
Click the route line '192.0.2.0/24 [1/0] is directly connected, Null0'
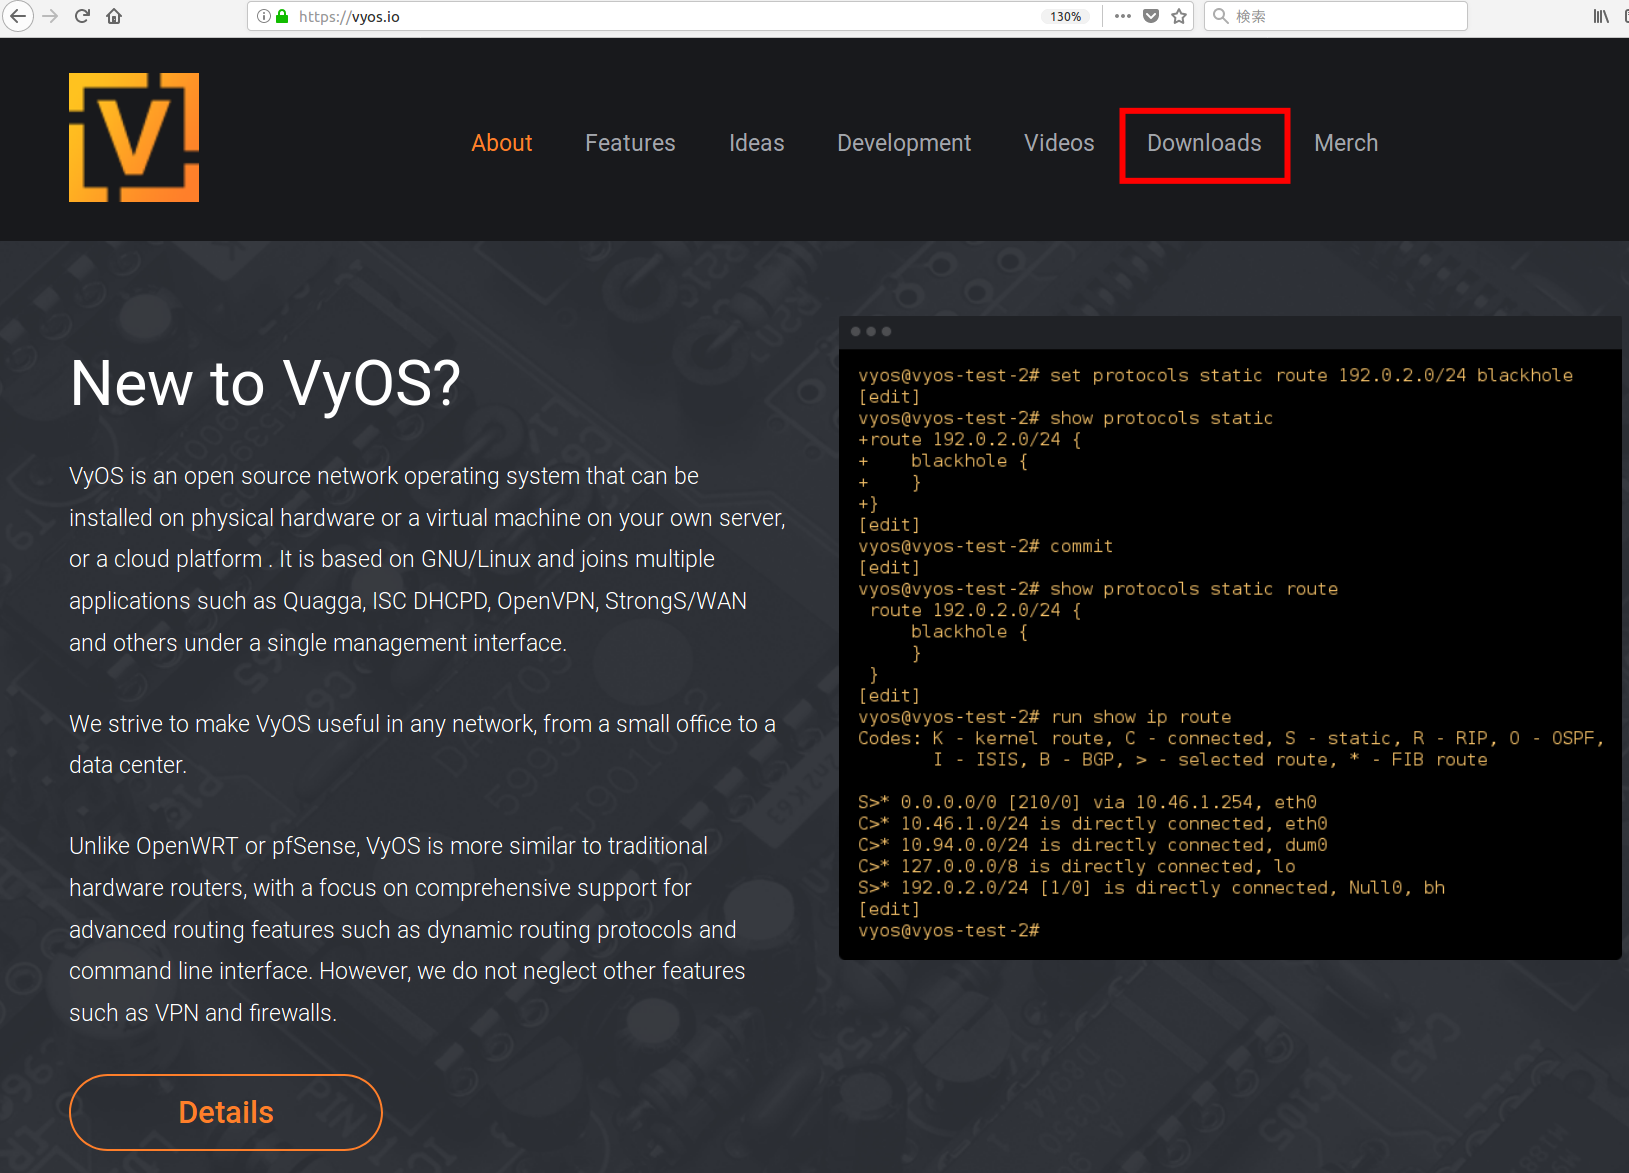[x=1151, y=888]
